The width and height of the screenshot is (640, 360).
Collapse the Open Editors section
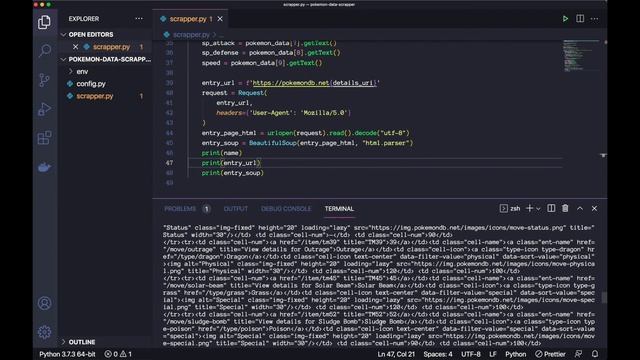pos(91,35)
